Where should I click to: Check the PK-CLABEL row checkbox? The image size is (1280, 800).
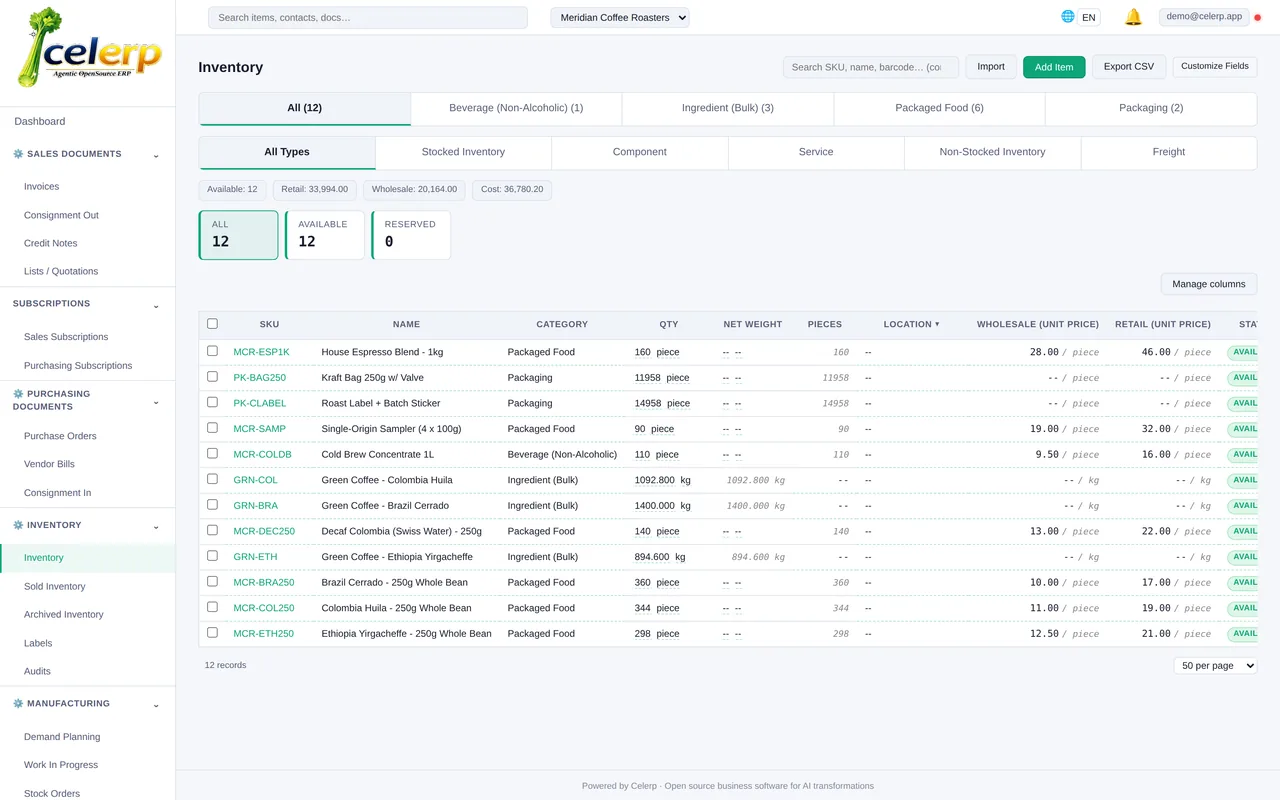(212, 402)
